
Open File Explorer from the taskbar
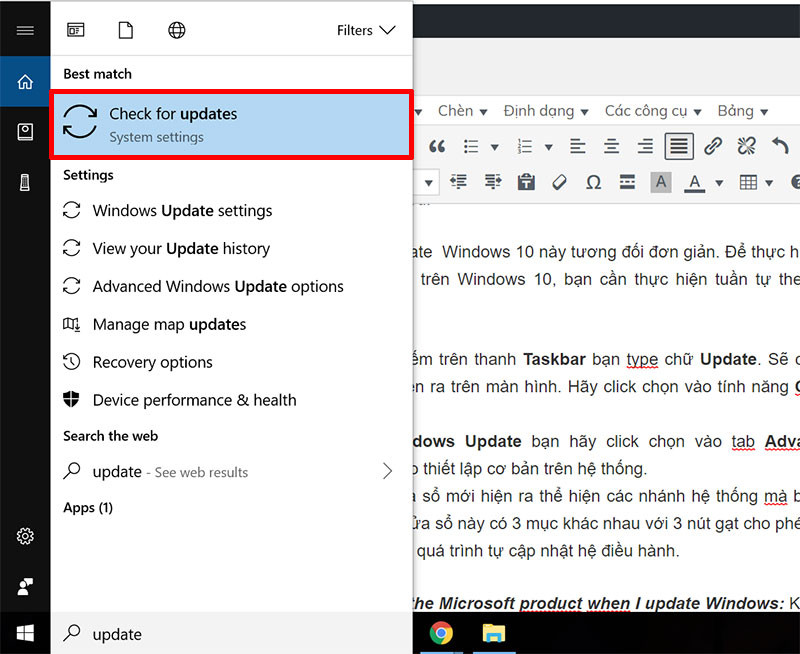click(x=493, y=633)
